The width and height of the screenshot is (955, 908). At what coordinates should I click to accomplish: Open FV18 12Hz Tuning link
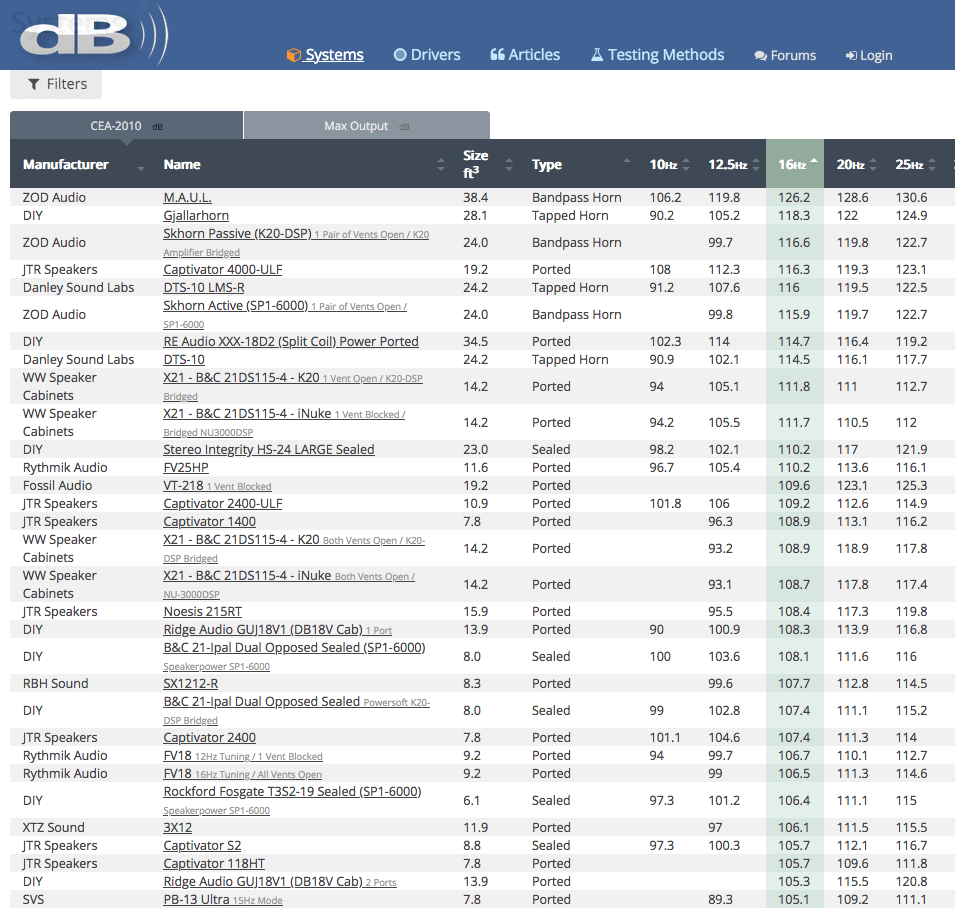(243, 756)
